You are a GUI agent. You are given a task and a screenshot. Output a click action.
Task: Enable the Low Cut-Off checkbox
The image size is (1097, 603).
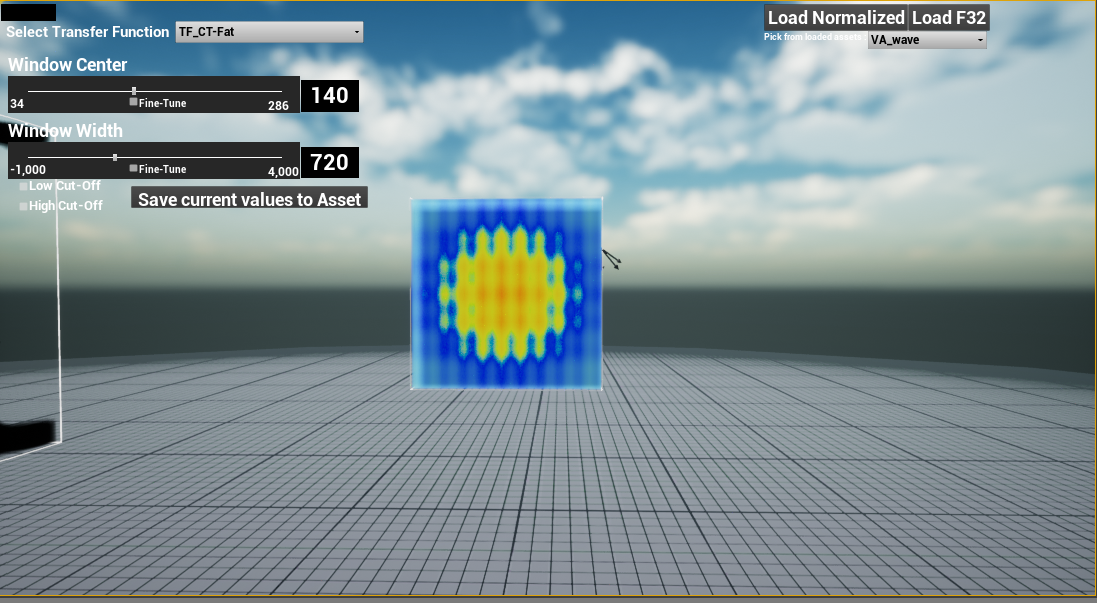[x=22, y=185]
